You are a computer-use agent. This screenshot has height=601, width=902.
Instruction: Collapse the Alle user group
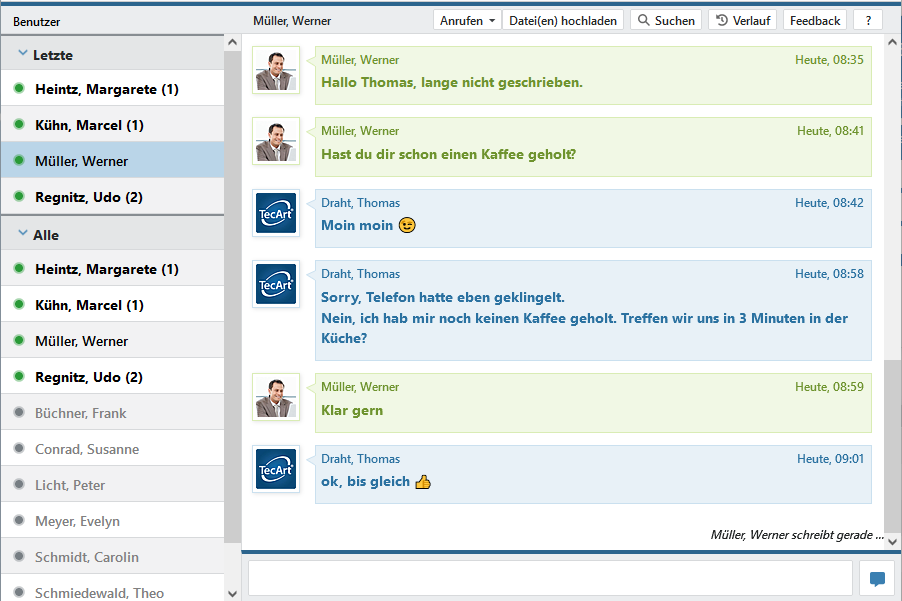click(x=23, y=234)
